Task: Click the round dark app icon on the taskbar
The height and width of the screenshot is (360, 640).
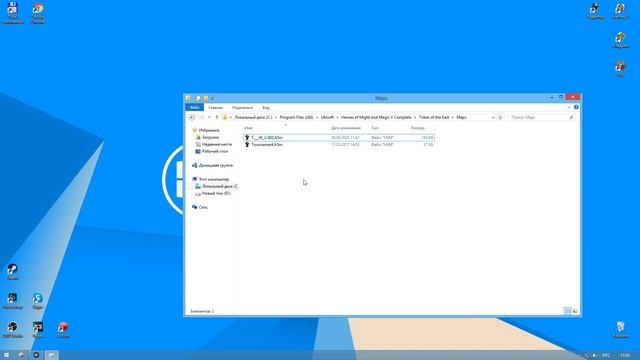Action: click(36, 355)
